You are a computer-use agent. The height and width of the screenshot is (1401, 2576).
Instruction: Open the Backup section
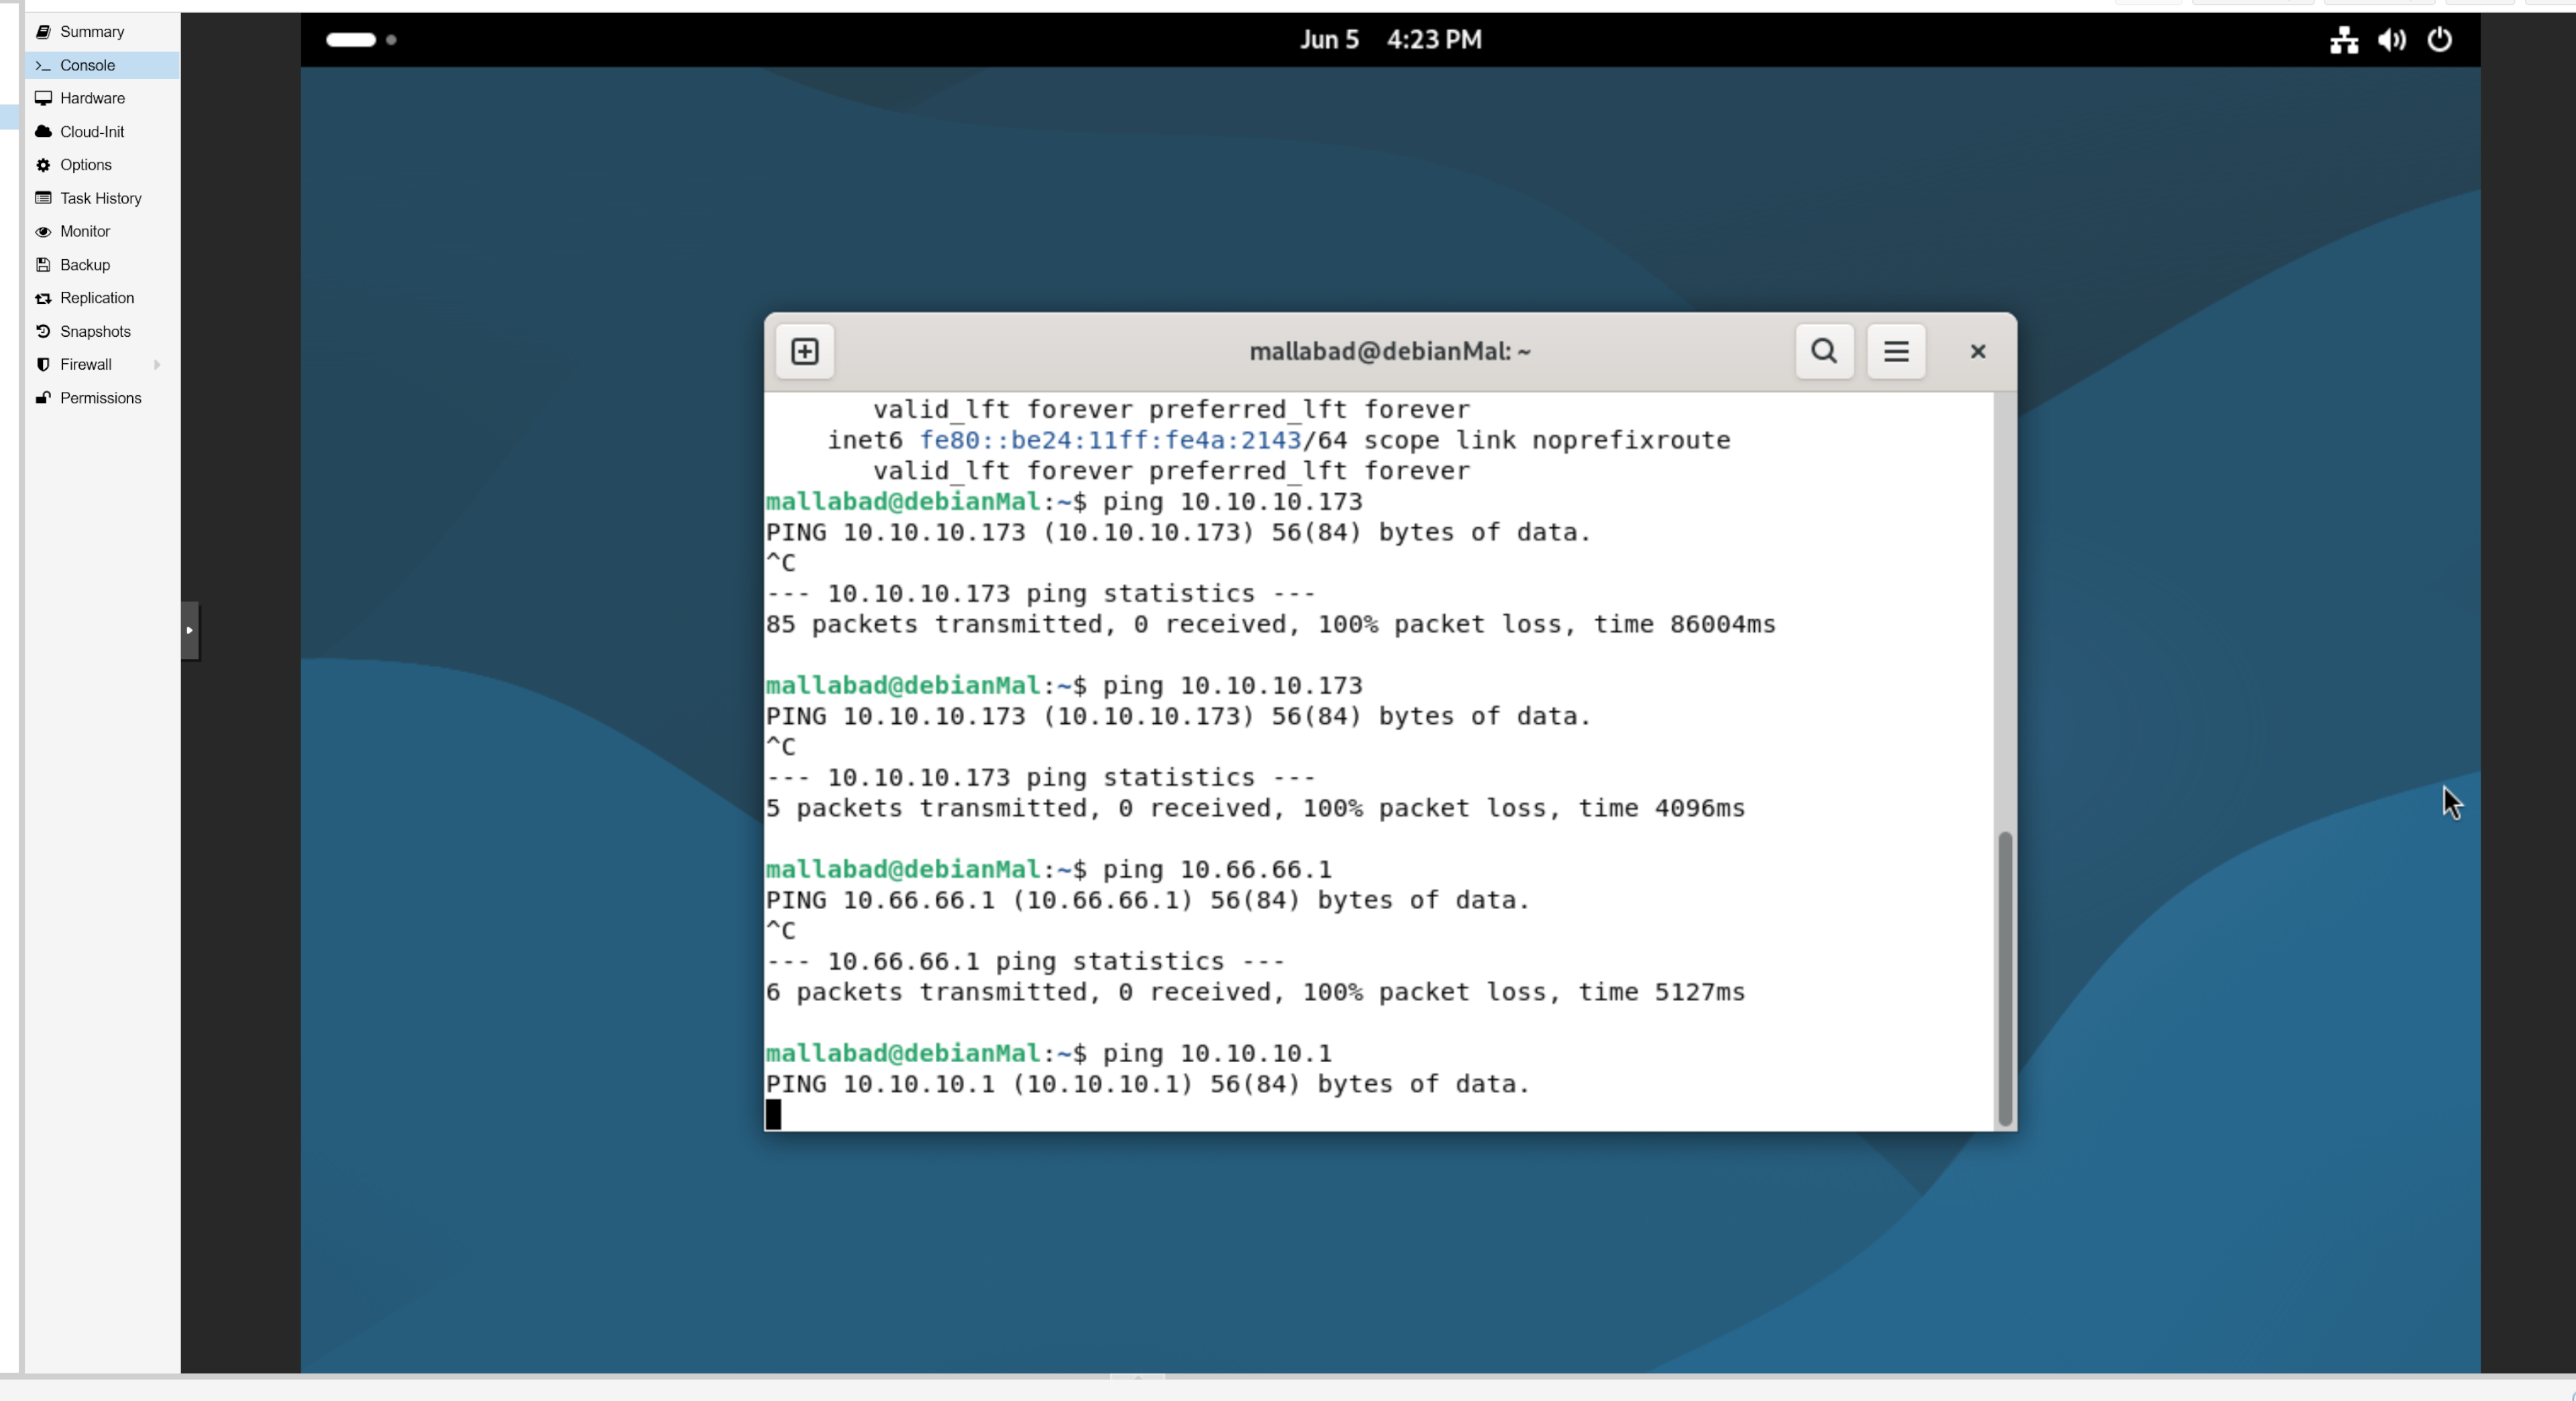[101, 265]
